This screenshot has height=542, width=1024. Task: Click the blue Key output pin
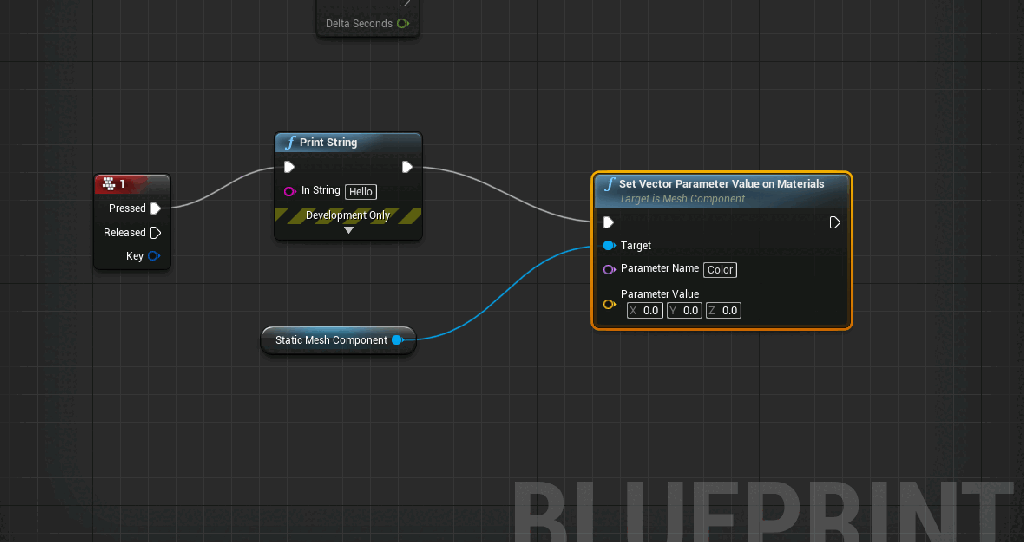pyautogui.click(x=154, y=257)
